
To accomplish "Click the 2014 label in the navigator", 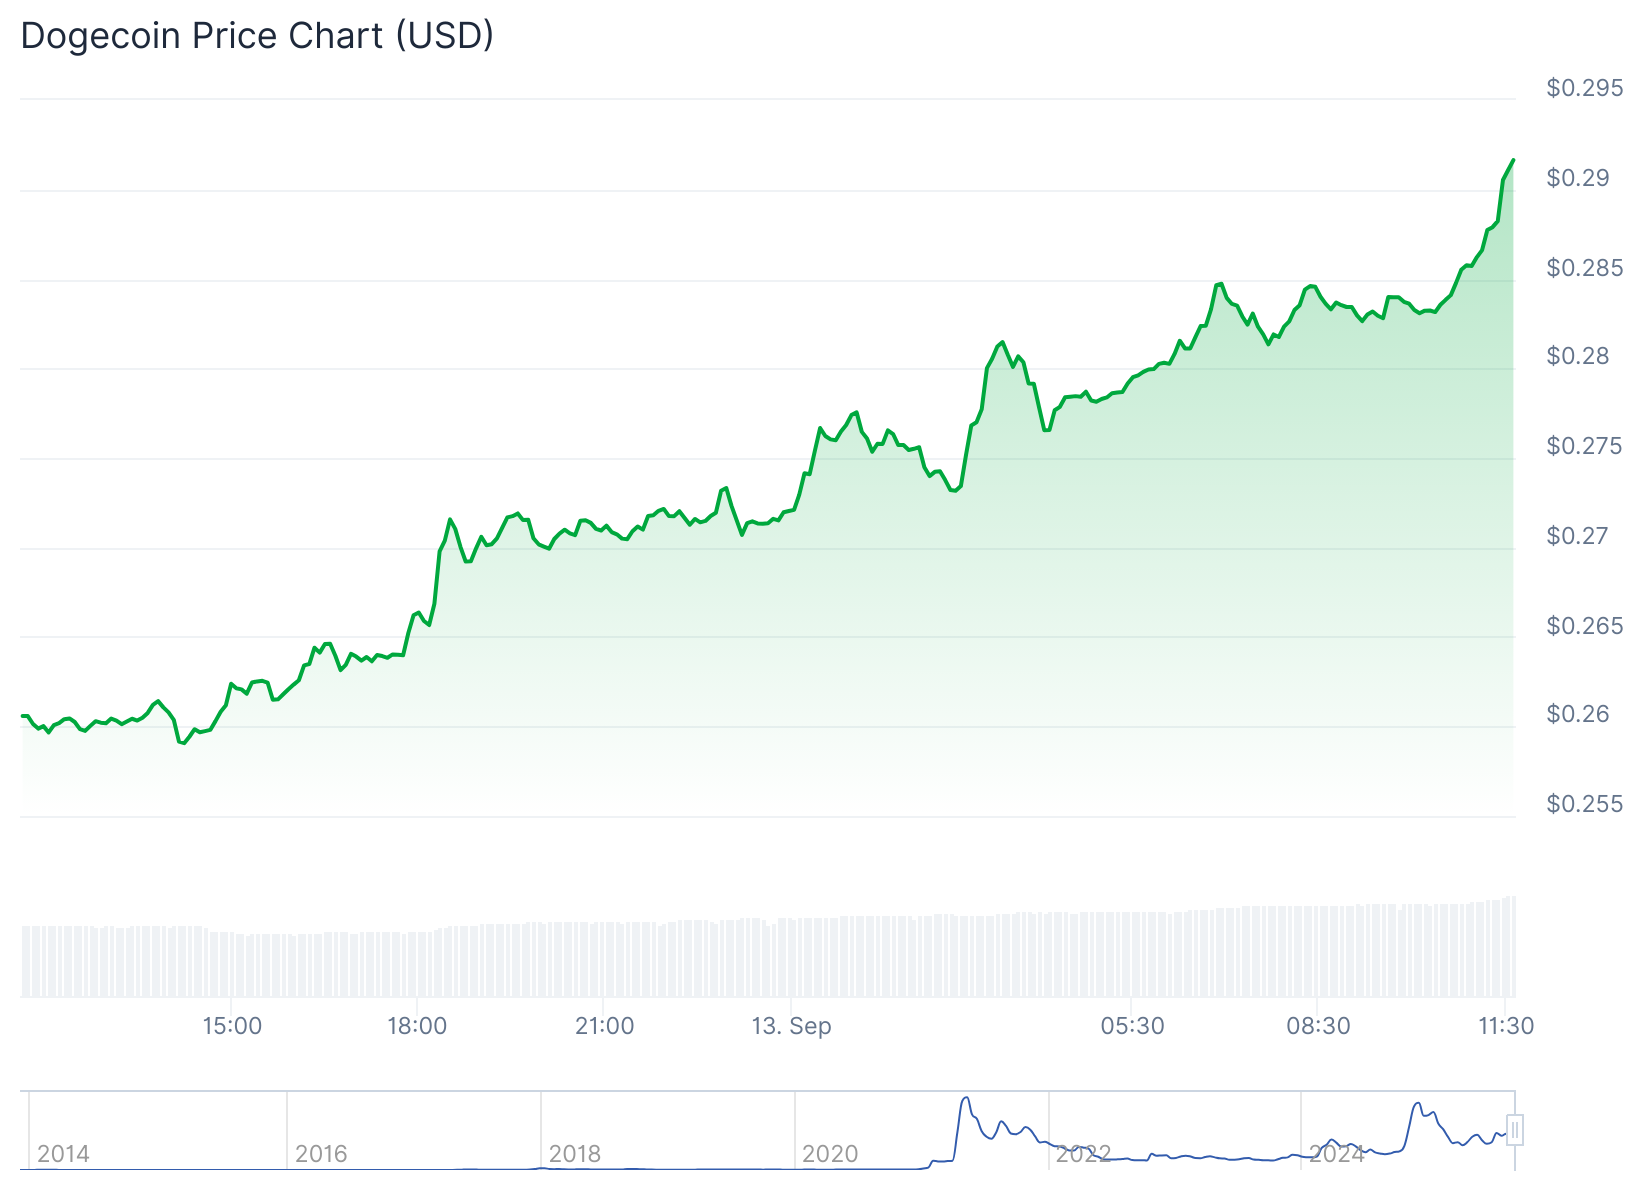I will point(63,1154).
